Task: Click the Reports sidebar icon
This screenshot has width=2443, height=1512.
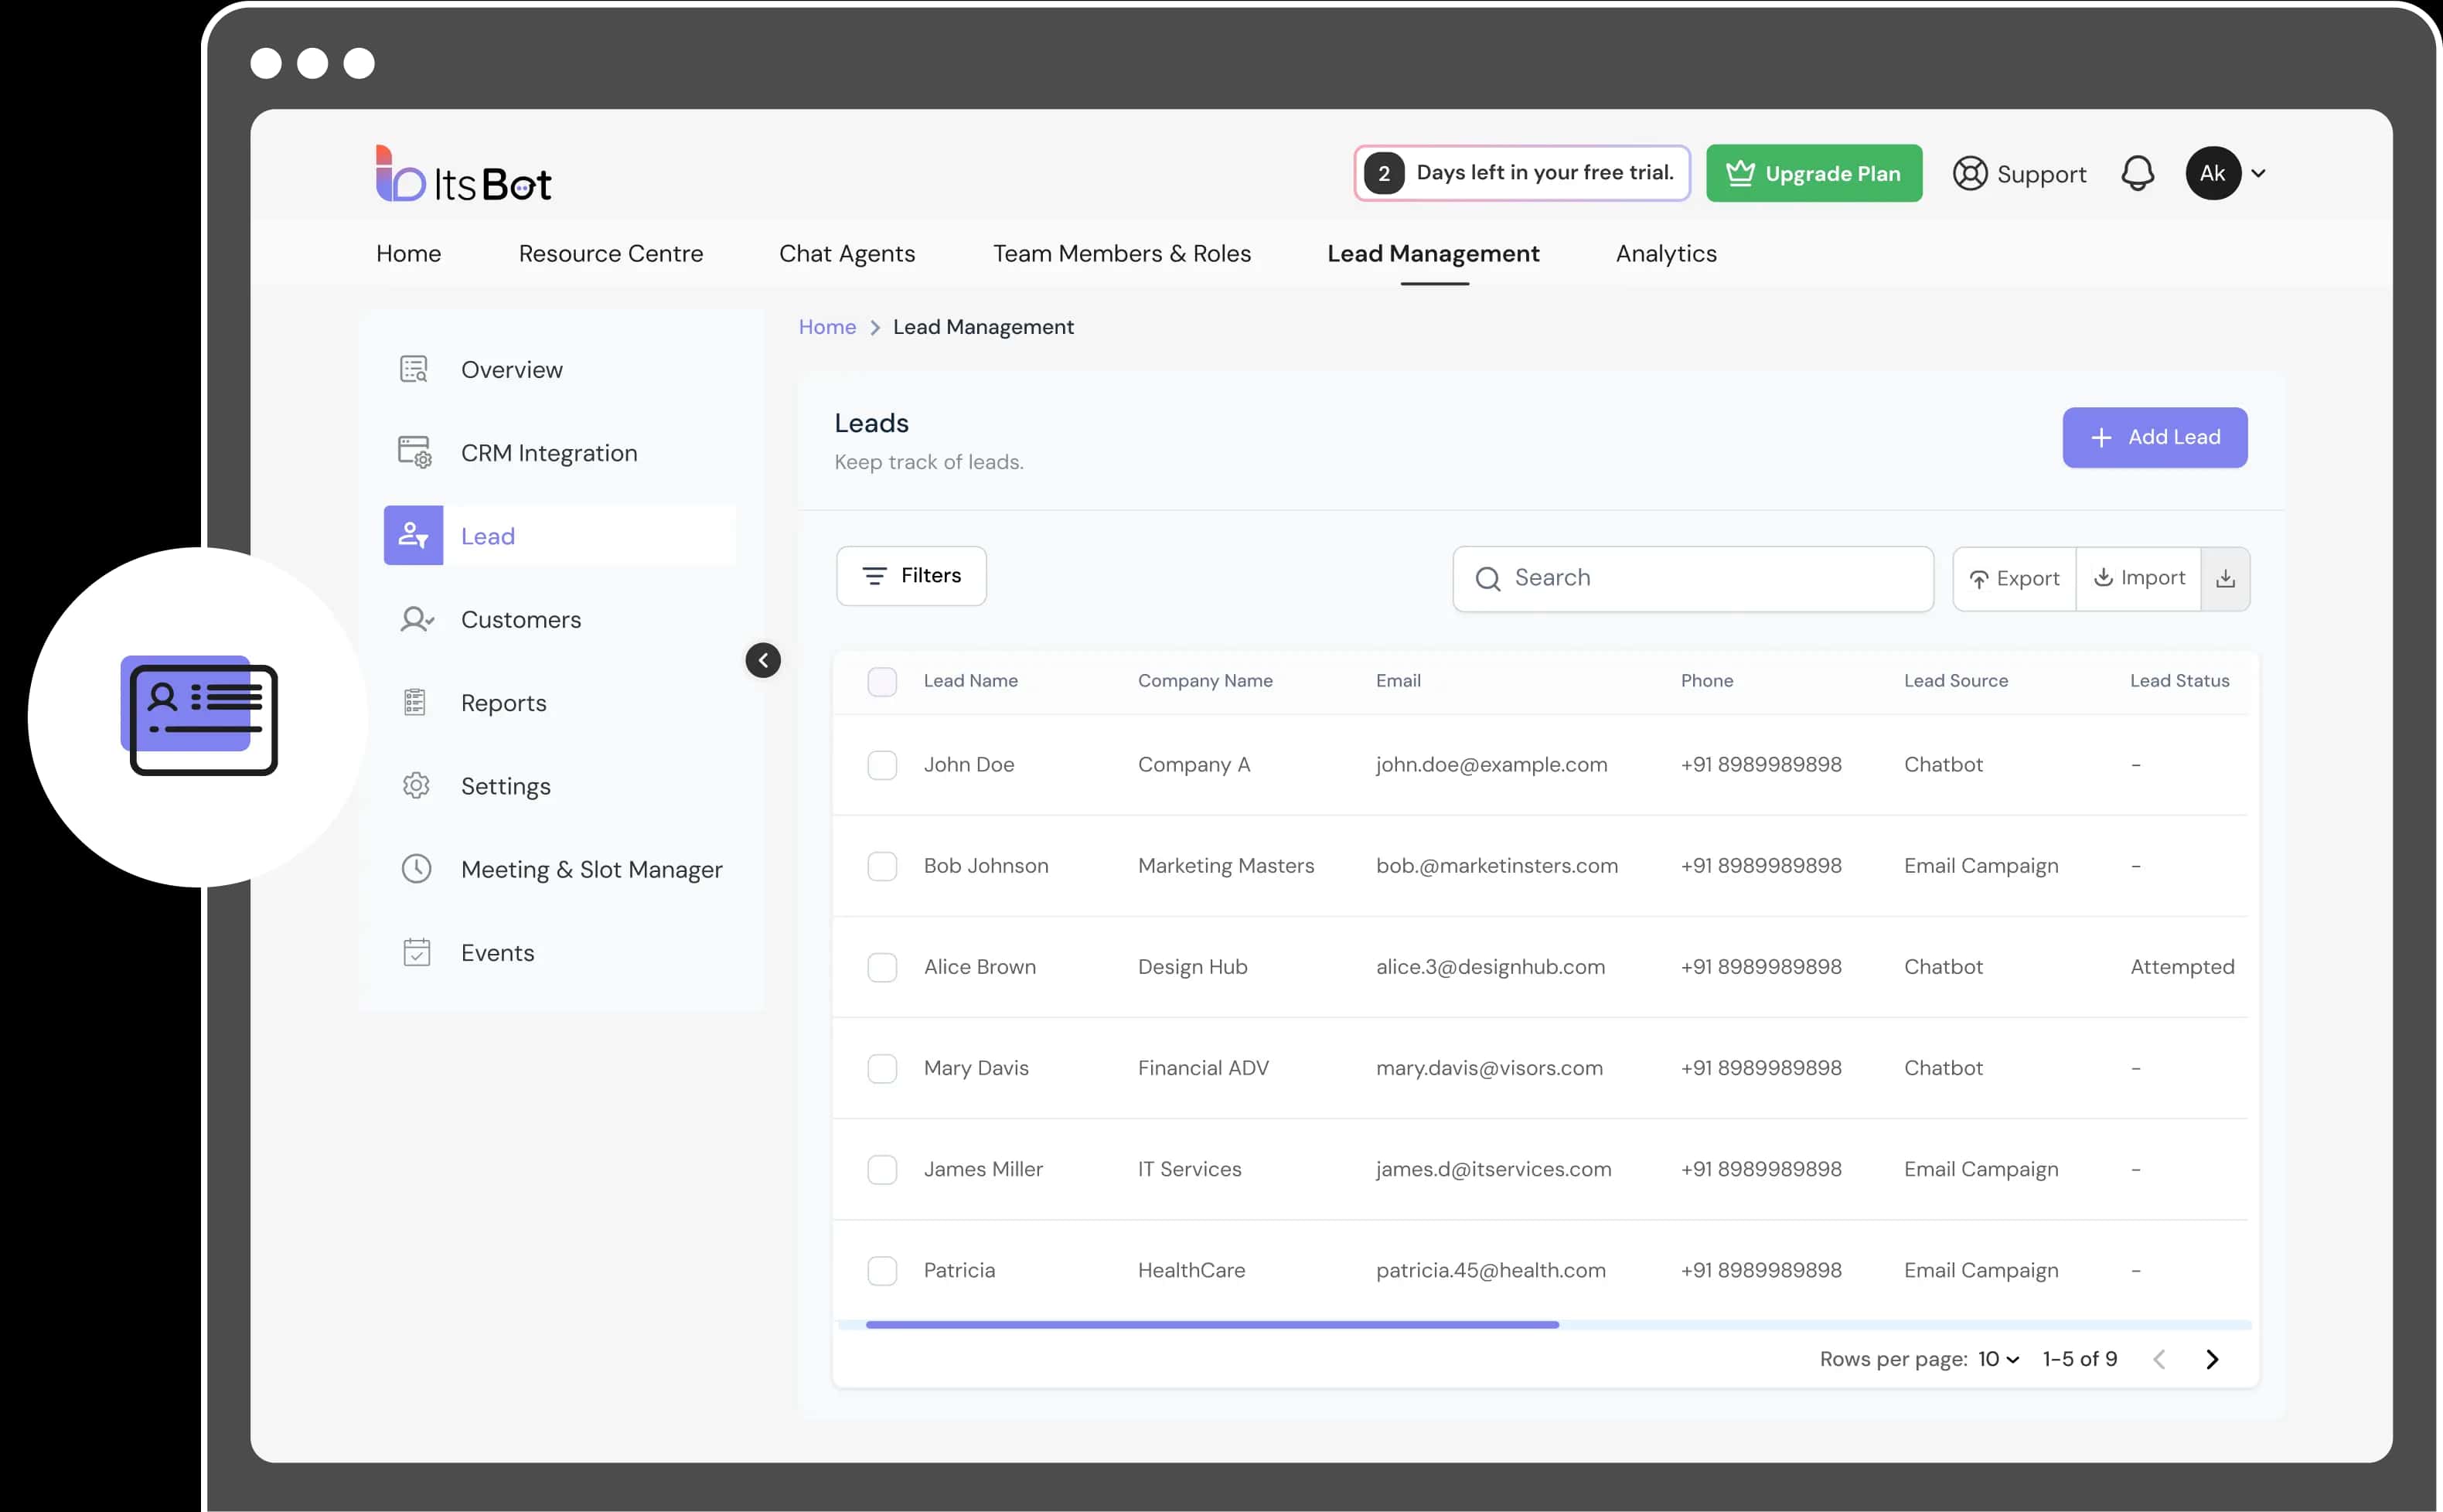Action: coord(415,702)
